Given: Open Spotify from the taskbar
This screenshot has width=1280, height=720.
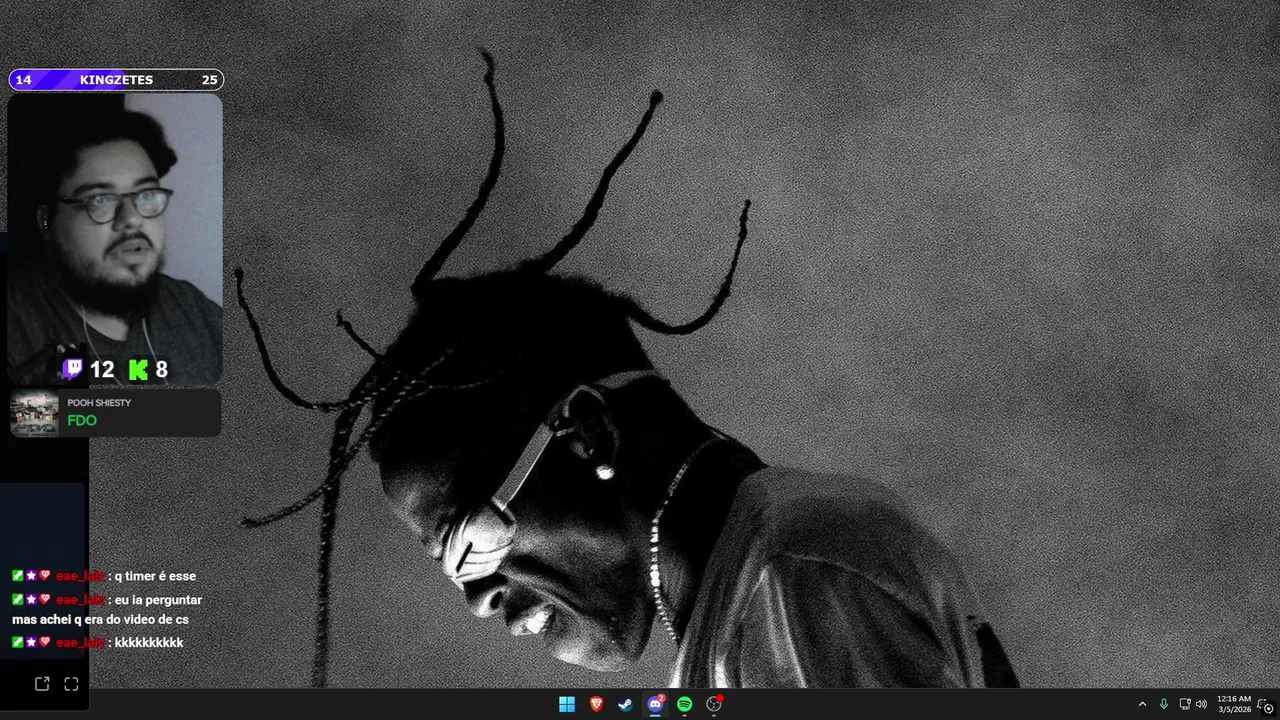Looking at the screenshot, I should 685,704.
